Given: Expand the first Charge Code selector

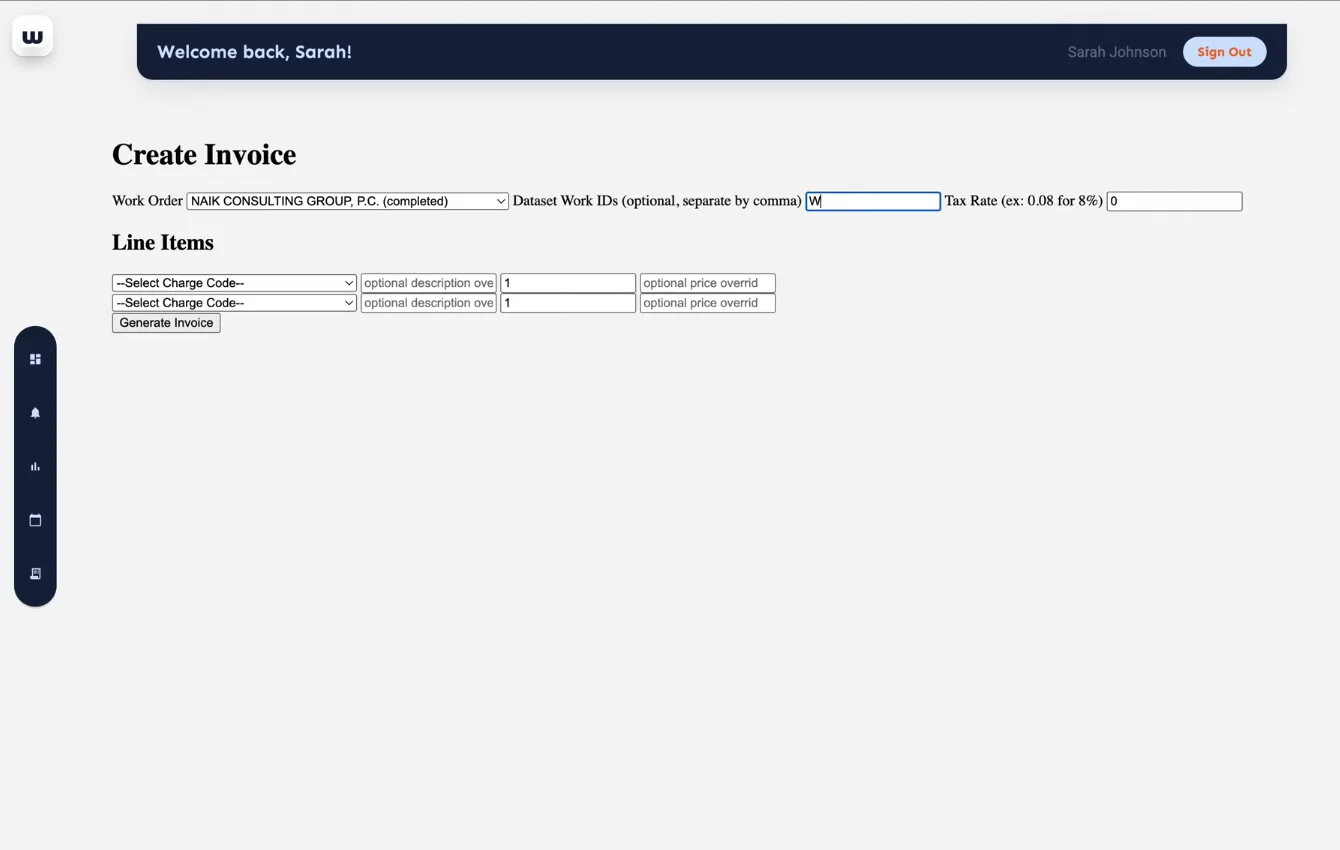Looking at the screenshot, I should pos(233,282).
